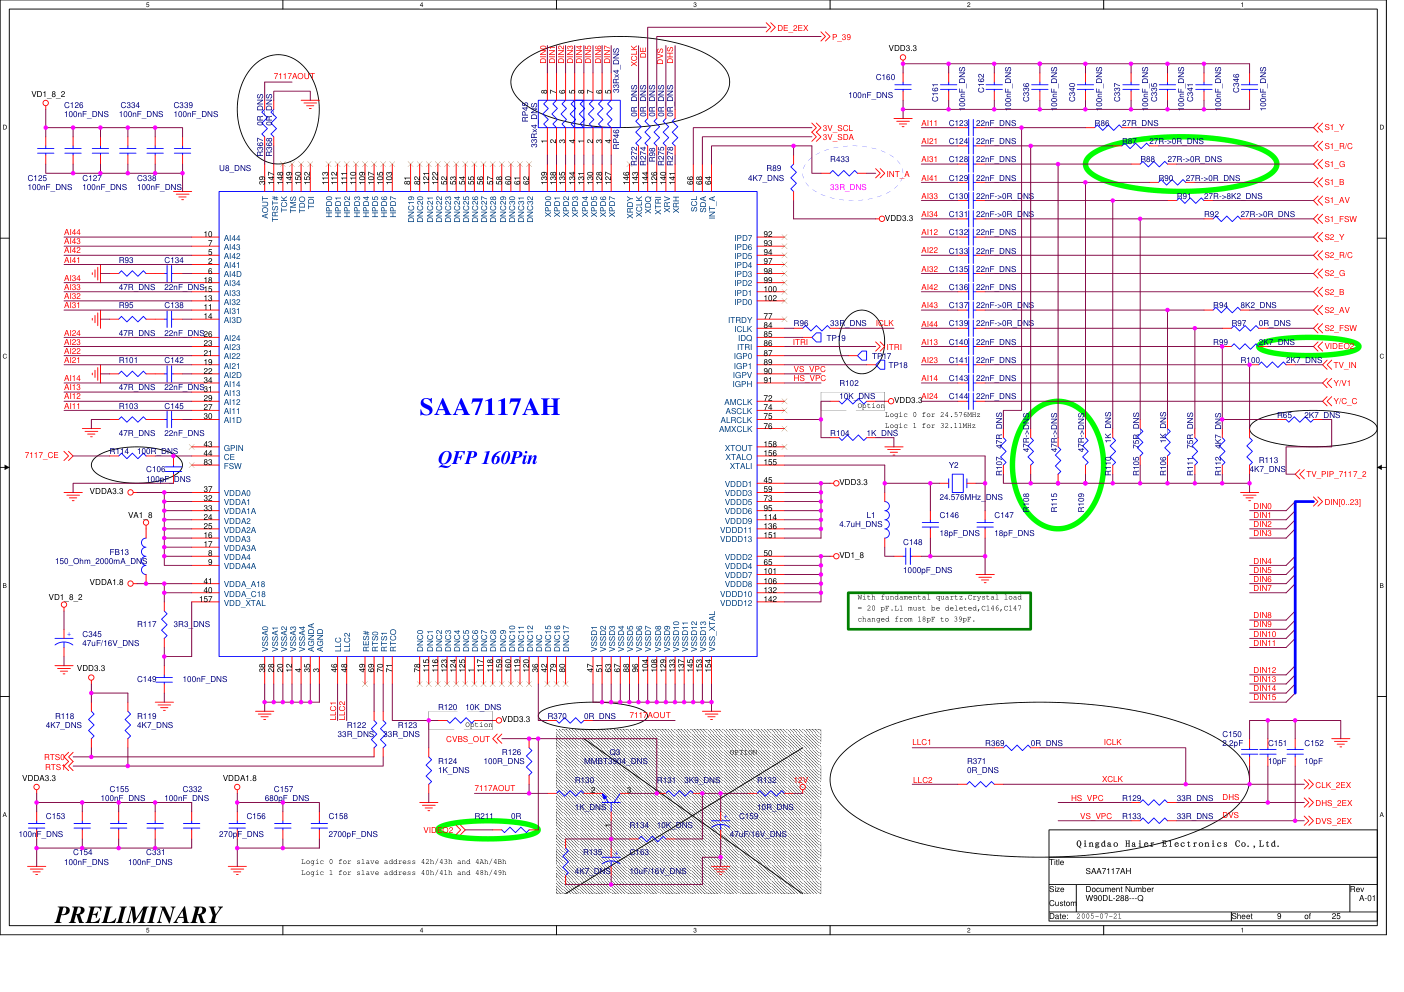The width and height of the screenshot is (1404, 992).
Task: Click the 'TV_PIP_7117_2' port label
Action: 1336,474
